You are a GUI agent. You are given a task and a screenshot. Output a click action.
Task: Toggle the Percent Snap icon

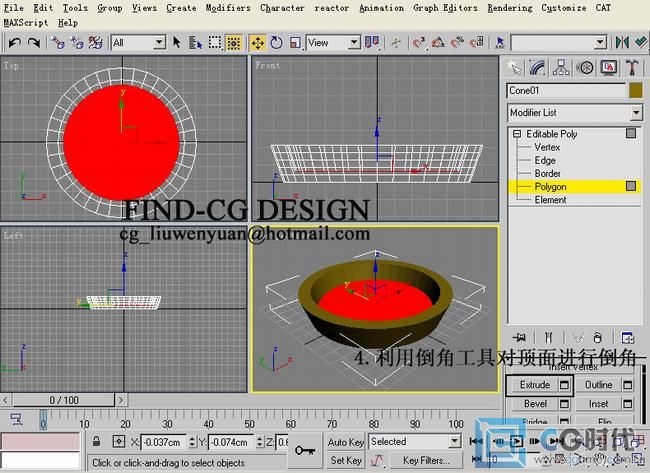click(457, 42)
